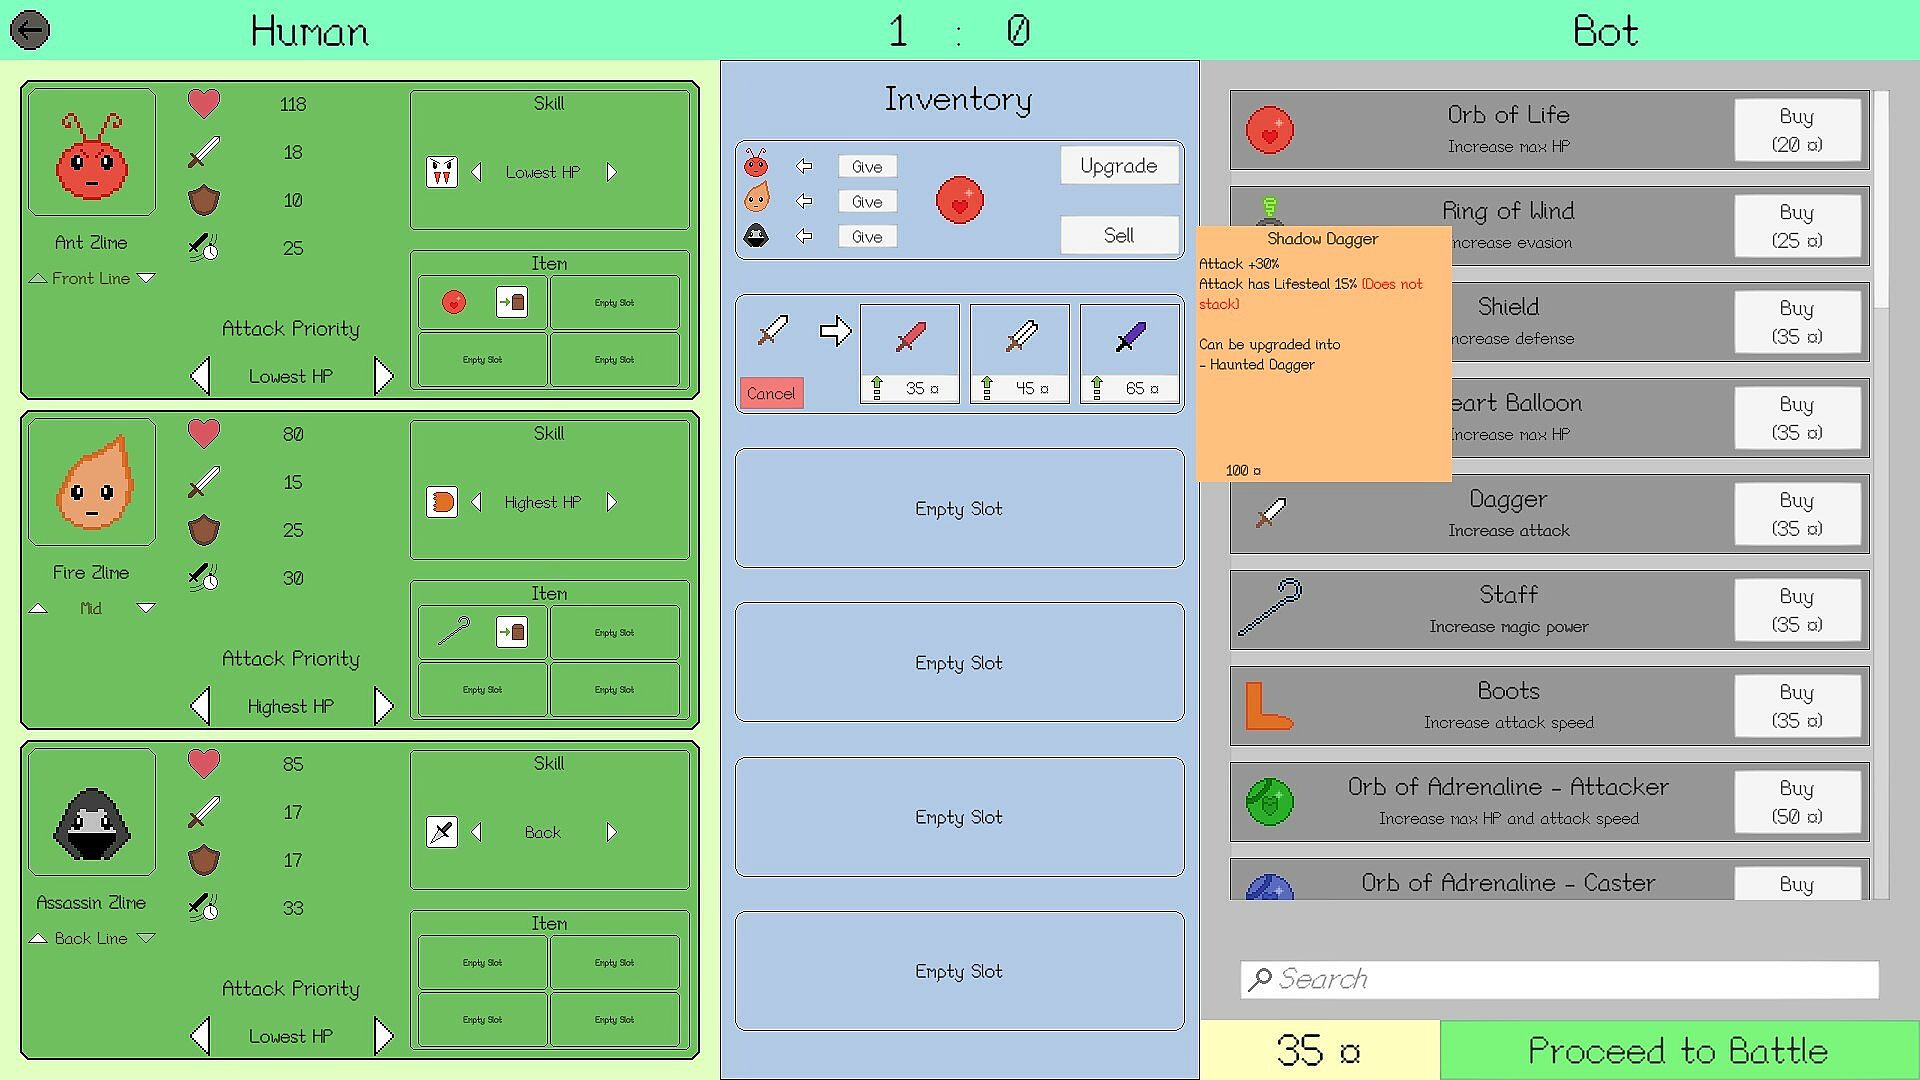
Task: Move Assassin Zlime position up from Back Line
Action: pos(38,938)
